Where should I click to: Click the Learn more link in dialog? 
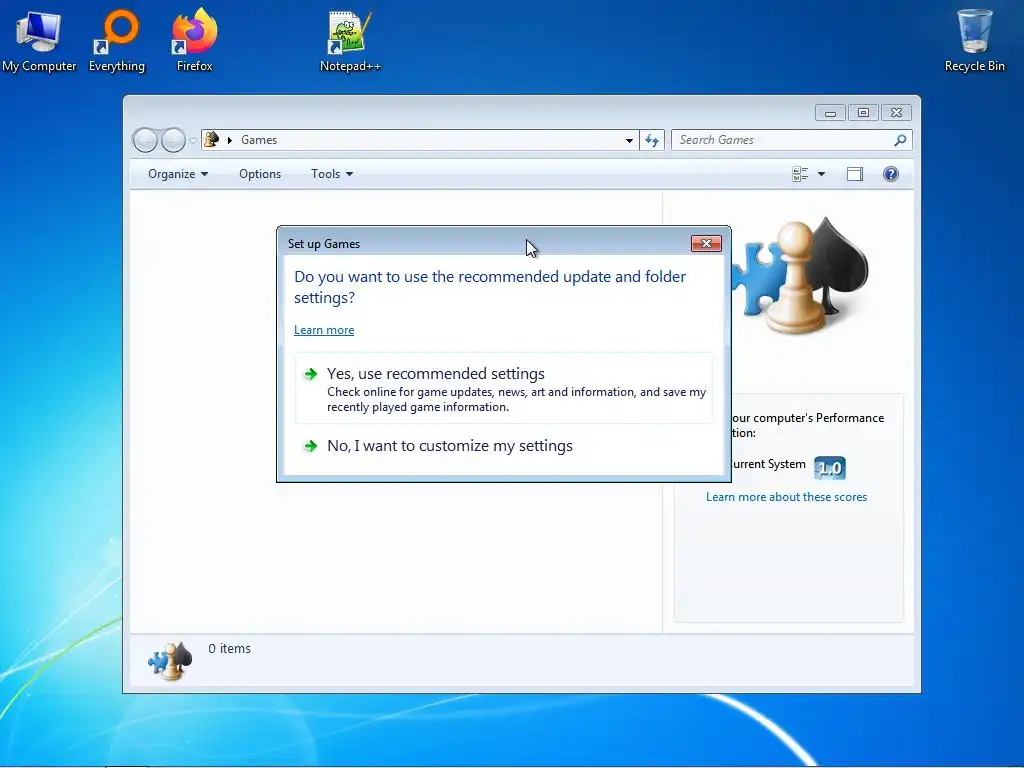click(324, 330)
